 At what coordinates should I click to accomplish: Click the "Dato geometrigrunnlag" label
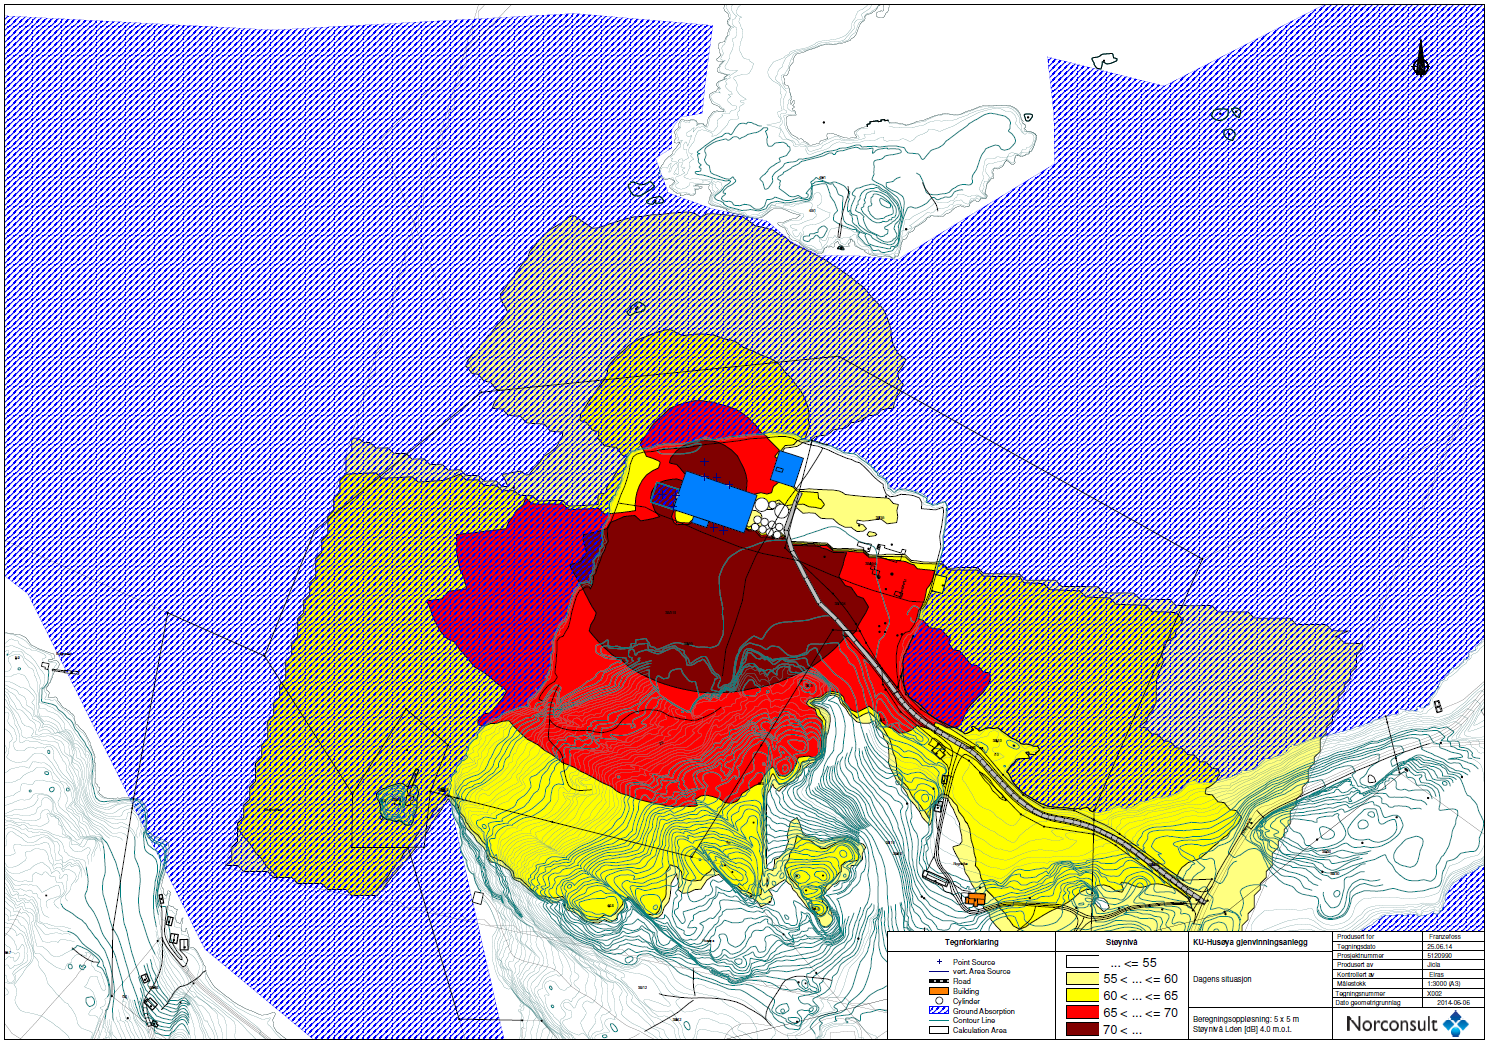(1368, 1002)
